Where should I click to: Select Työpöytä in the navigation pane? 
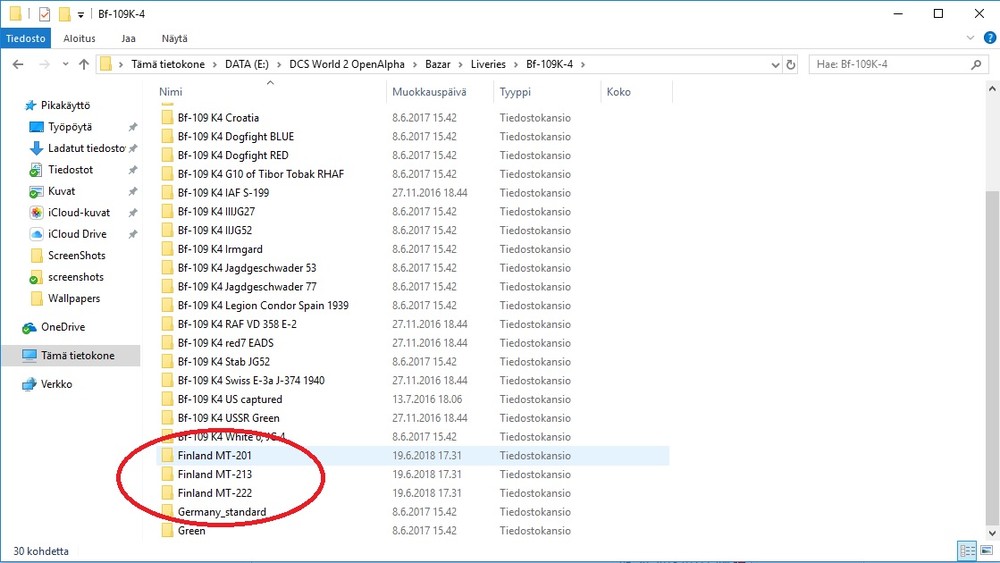coord(70,127)
